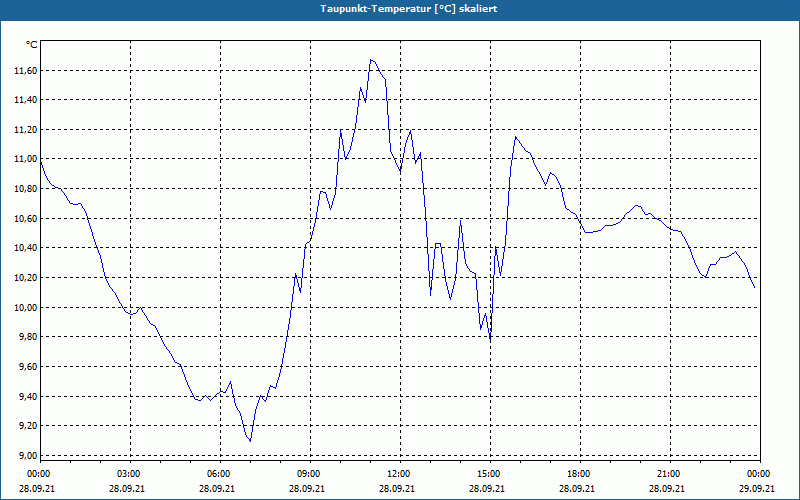Select the 28.09.21 date under 18:00
The width and height of the screenshot is (800, 500).
tap(577, 488)
